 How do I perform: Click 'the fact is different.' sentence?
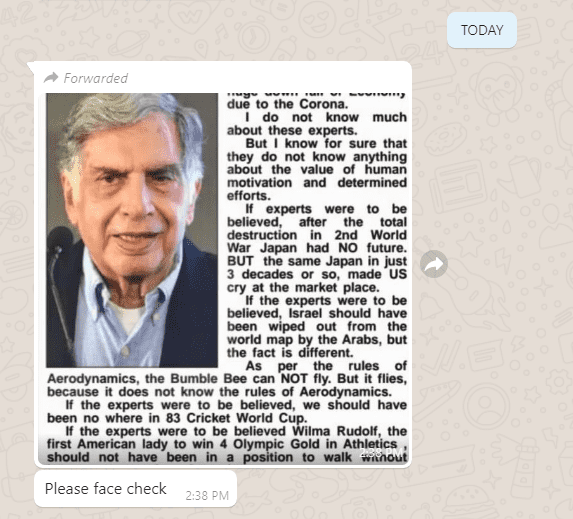click(290, 353)
